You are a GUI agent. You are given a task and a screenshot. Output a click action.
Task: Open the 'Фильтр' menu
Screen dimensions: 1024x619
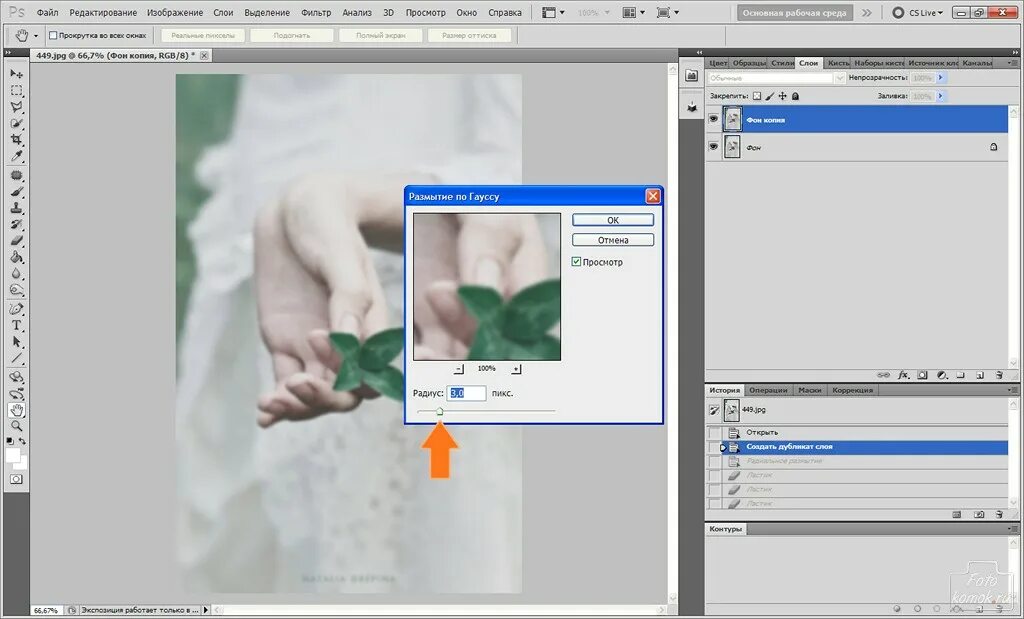[316, 12]
